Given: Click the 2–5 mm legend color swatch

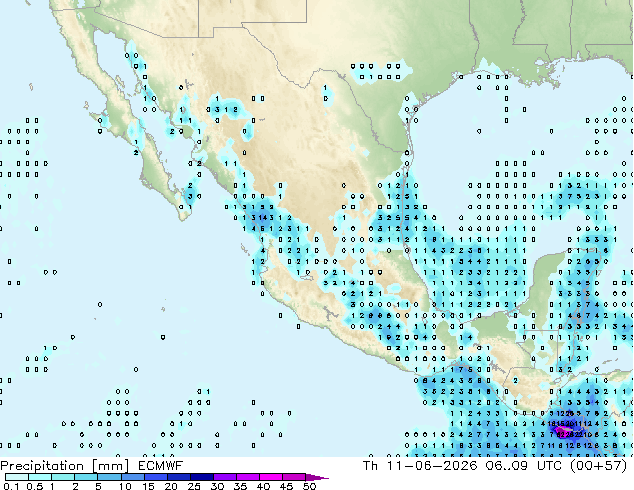Looking at the screenshot, I should [x=86, y=477].
